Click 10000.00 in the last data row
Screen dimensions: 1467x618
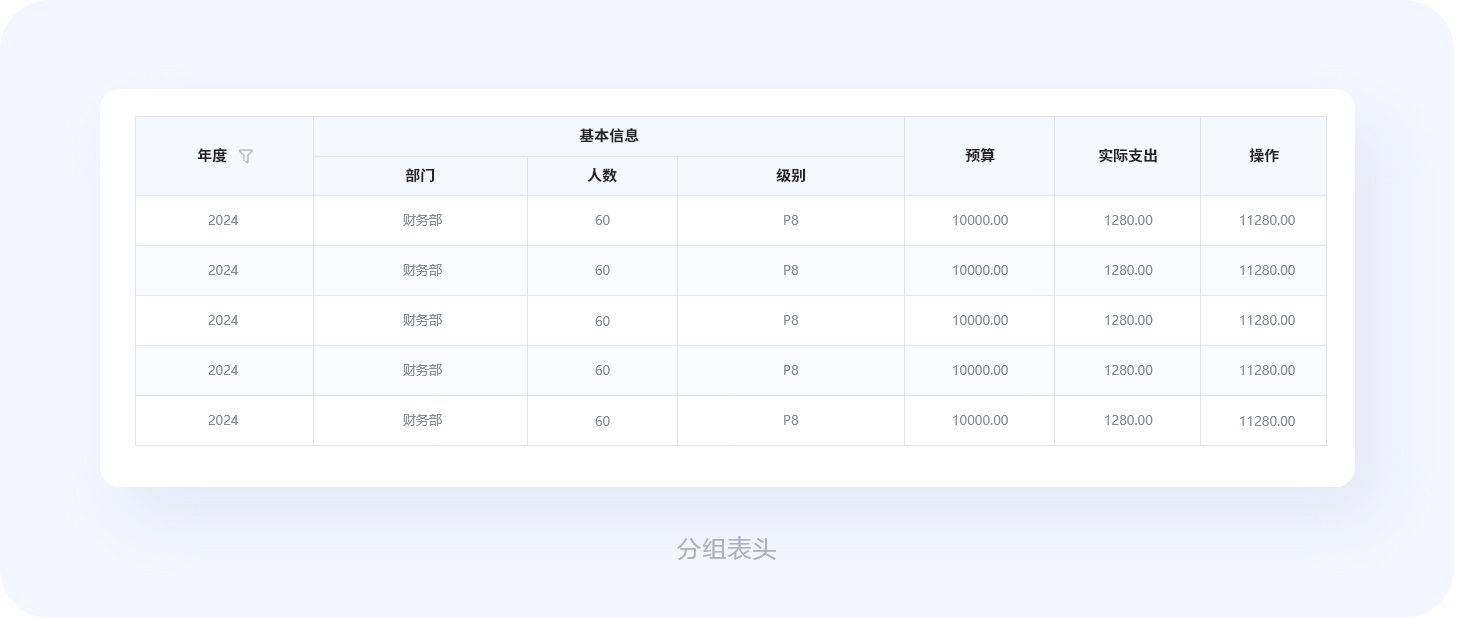tap(980, 420)
